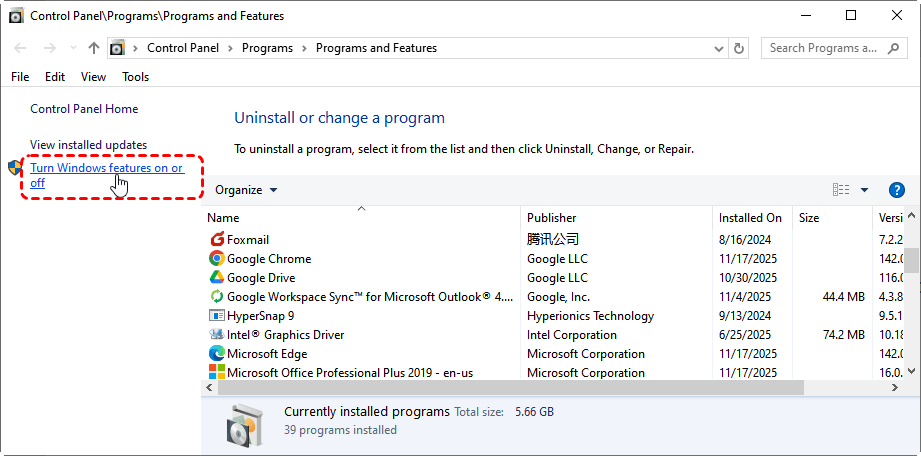The height and width of the screenshot is (456, 921).
Task: Select the Google Chrome icon in list
Action: pos(217,259)
